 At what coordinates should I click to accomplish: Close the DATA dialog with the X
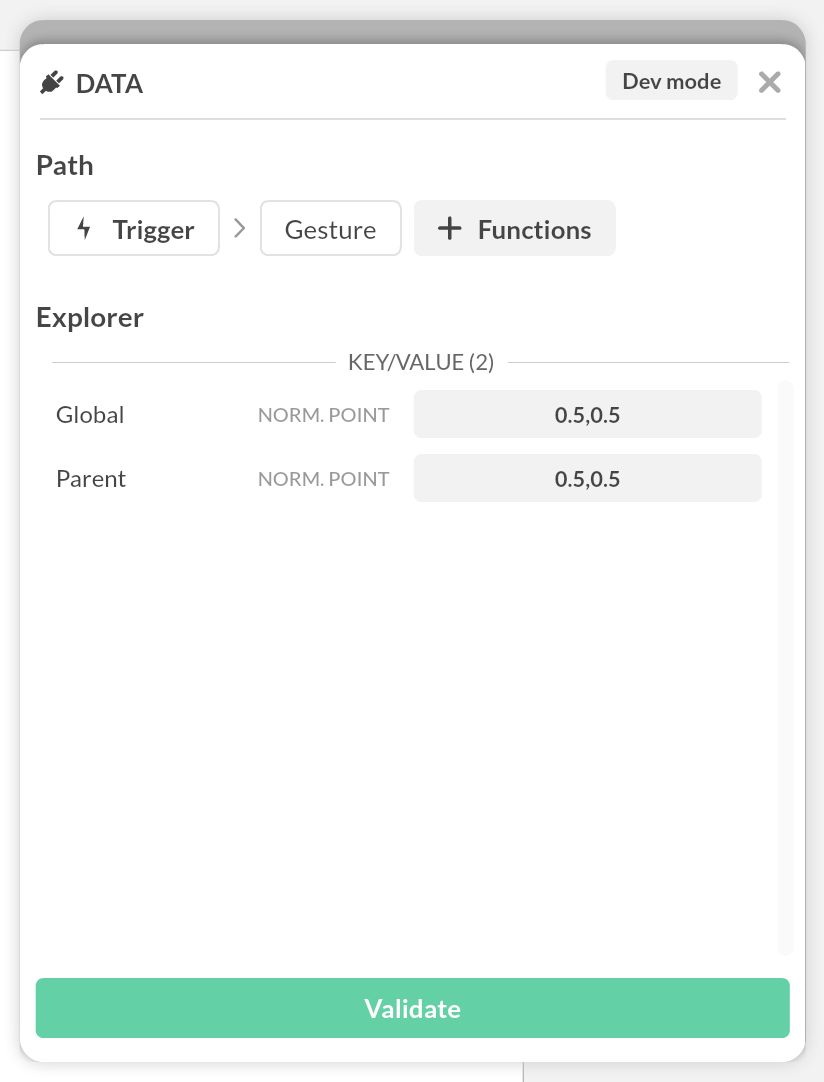[769, 82]
